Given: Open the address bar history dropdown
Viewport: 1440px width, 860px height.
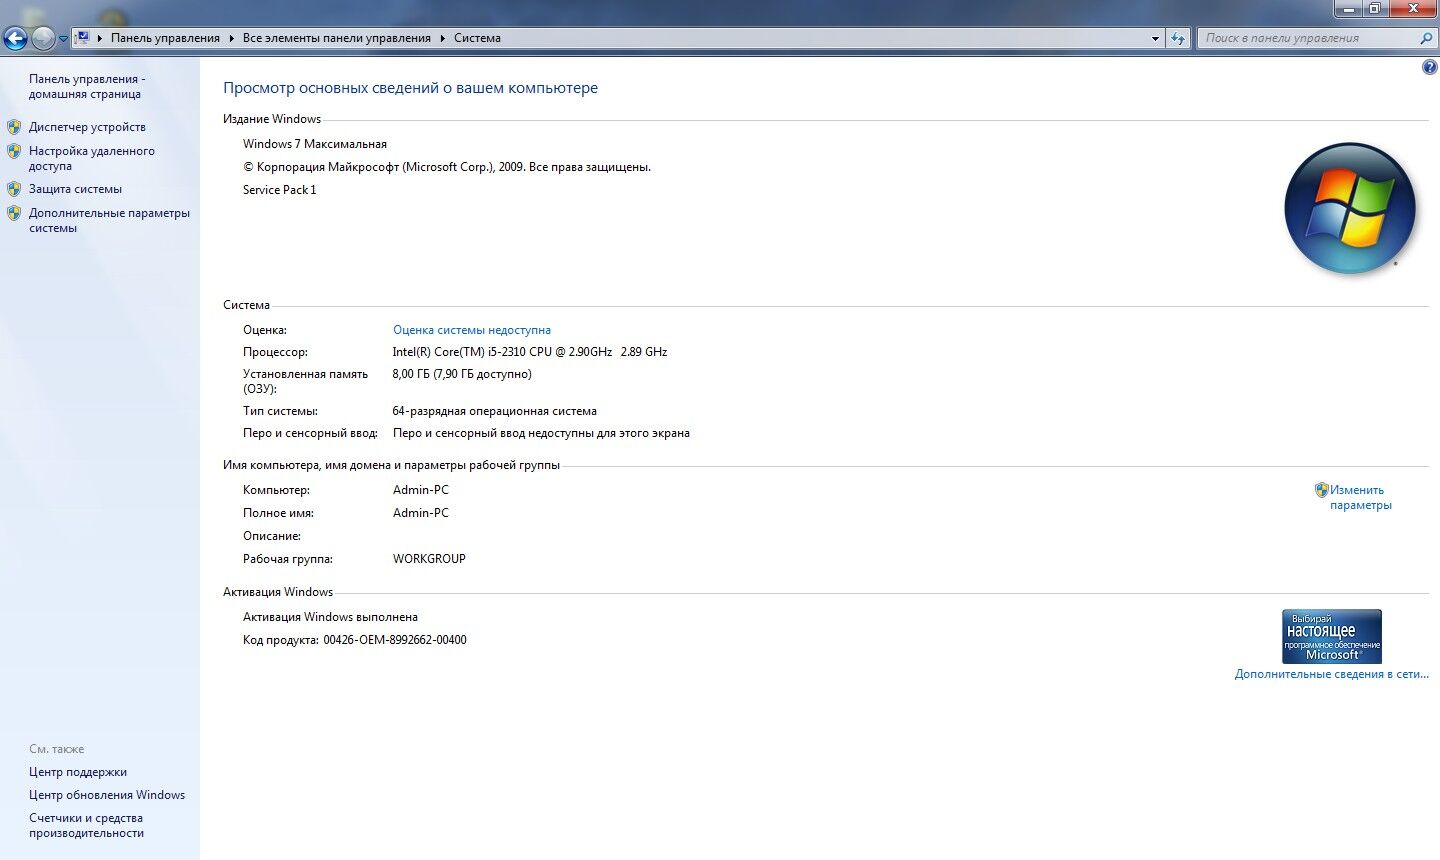Looking at the screenshot, I should click(x=1156, y=38).
